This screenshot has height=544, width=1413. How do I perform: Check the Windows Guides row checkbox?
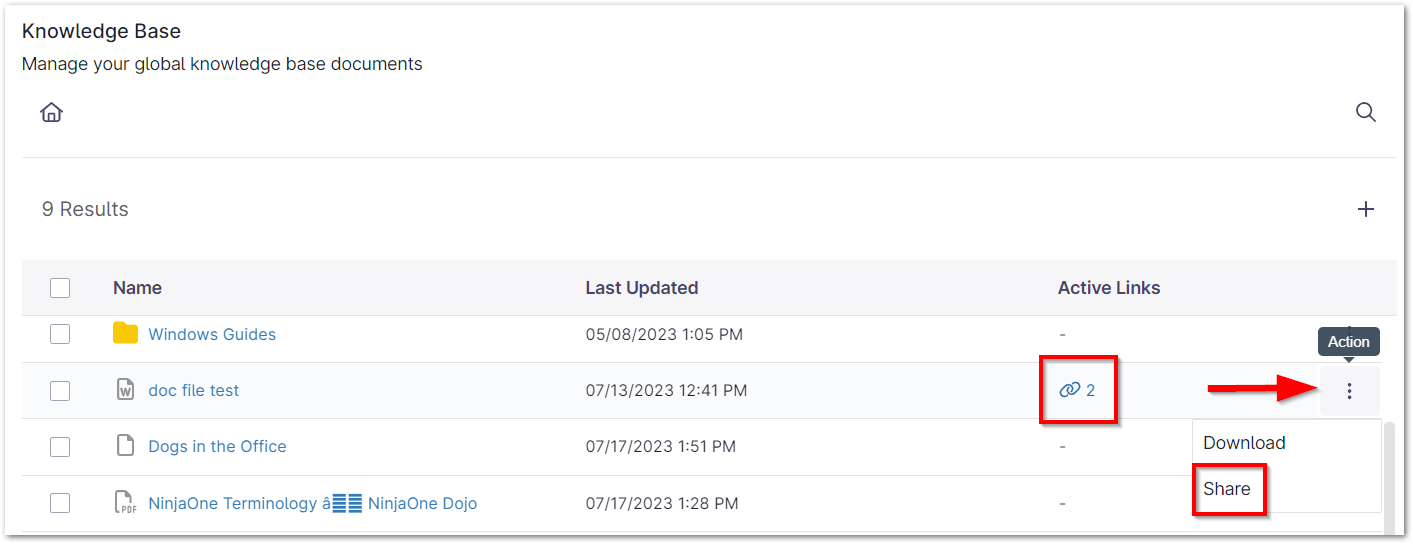pos(60,334)
